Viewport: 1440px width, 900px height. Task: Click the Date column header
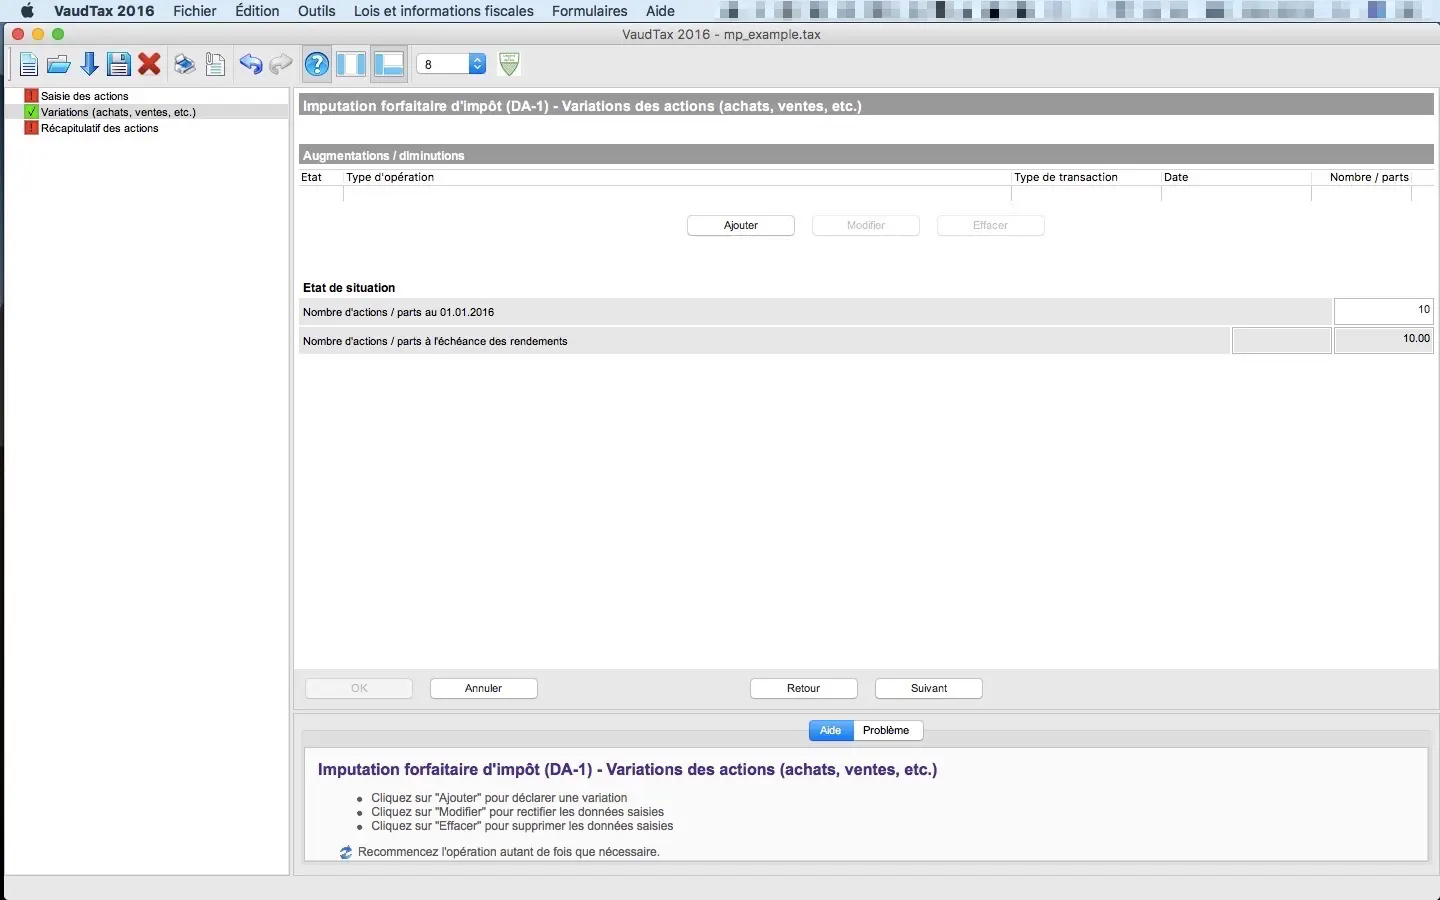pos(1236,177)
